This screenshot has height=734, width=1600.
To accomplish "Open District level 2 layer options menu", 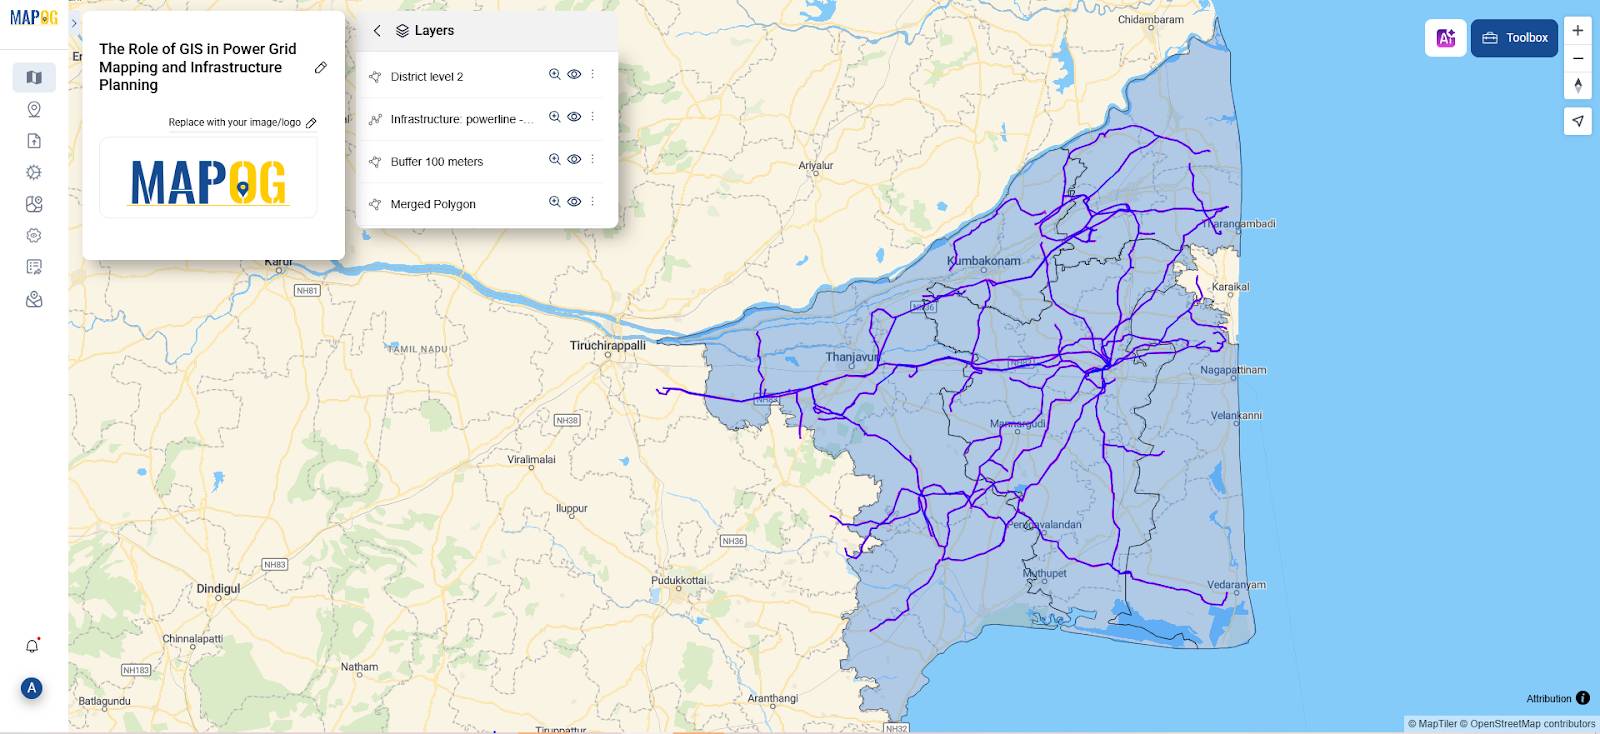I will tap(593, 74).
